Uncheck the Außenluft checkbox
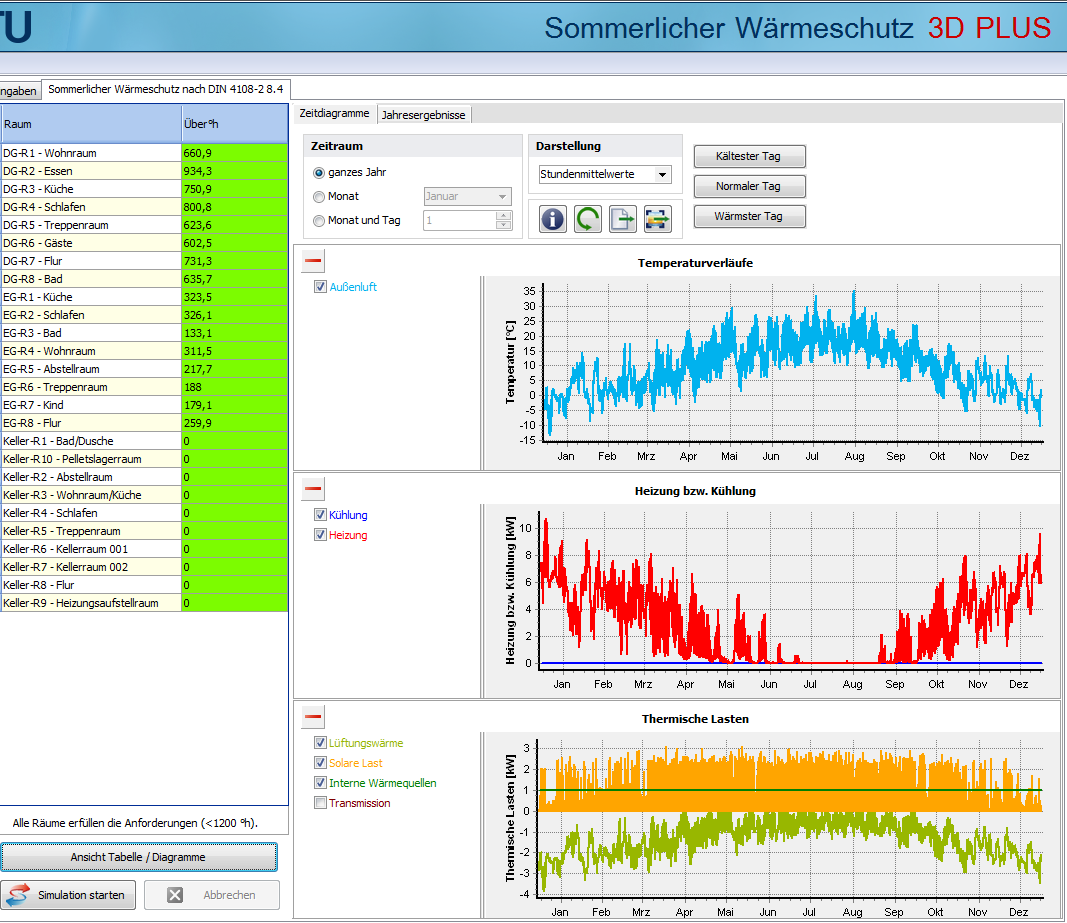Image resolution: width=1067 pixels, height=923 pixels. [x=320, y=287]
